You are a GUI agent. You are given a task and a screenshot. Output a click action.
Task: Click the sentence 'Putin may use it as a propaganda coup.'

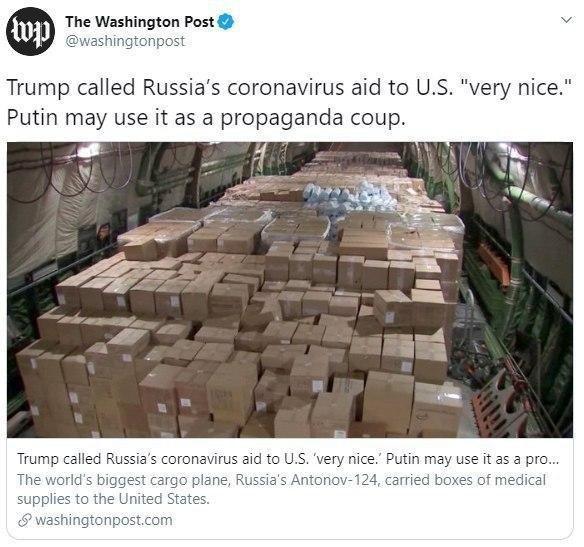coord(206,118)
